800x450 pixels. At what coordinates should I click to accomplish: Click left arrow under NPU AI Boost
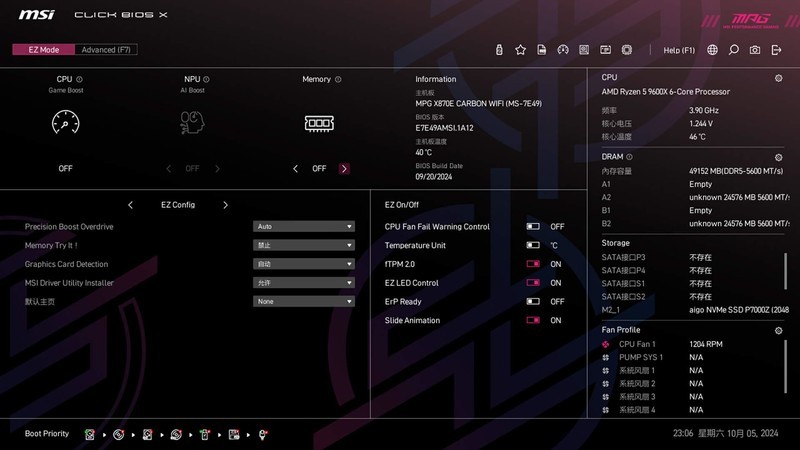click(x=168, y=169)
